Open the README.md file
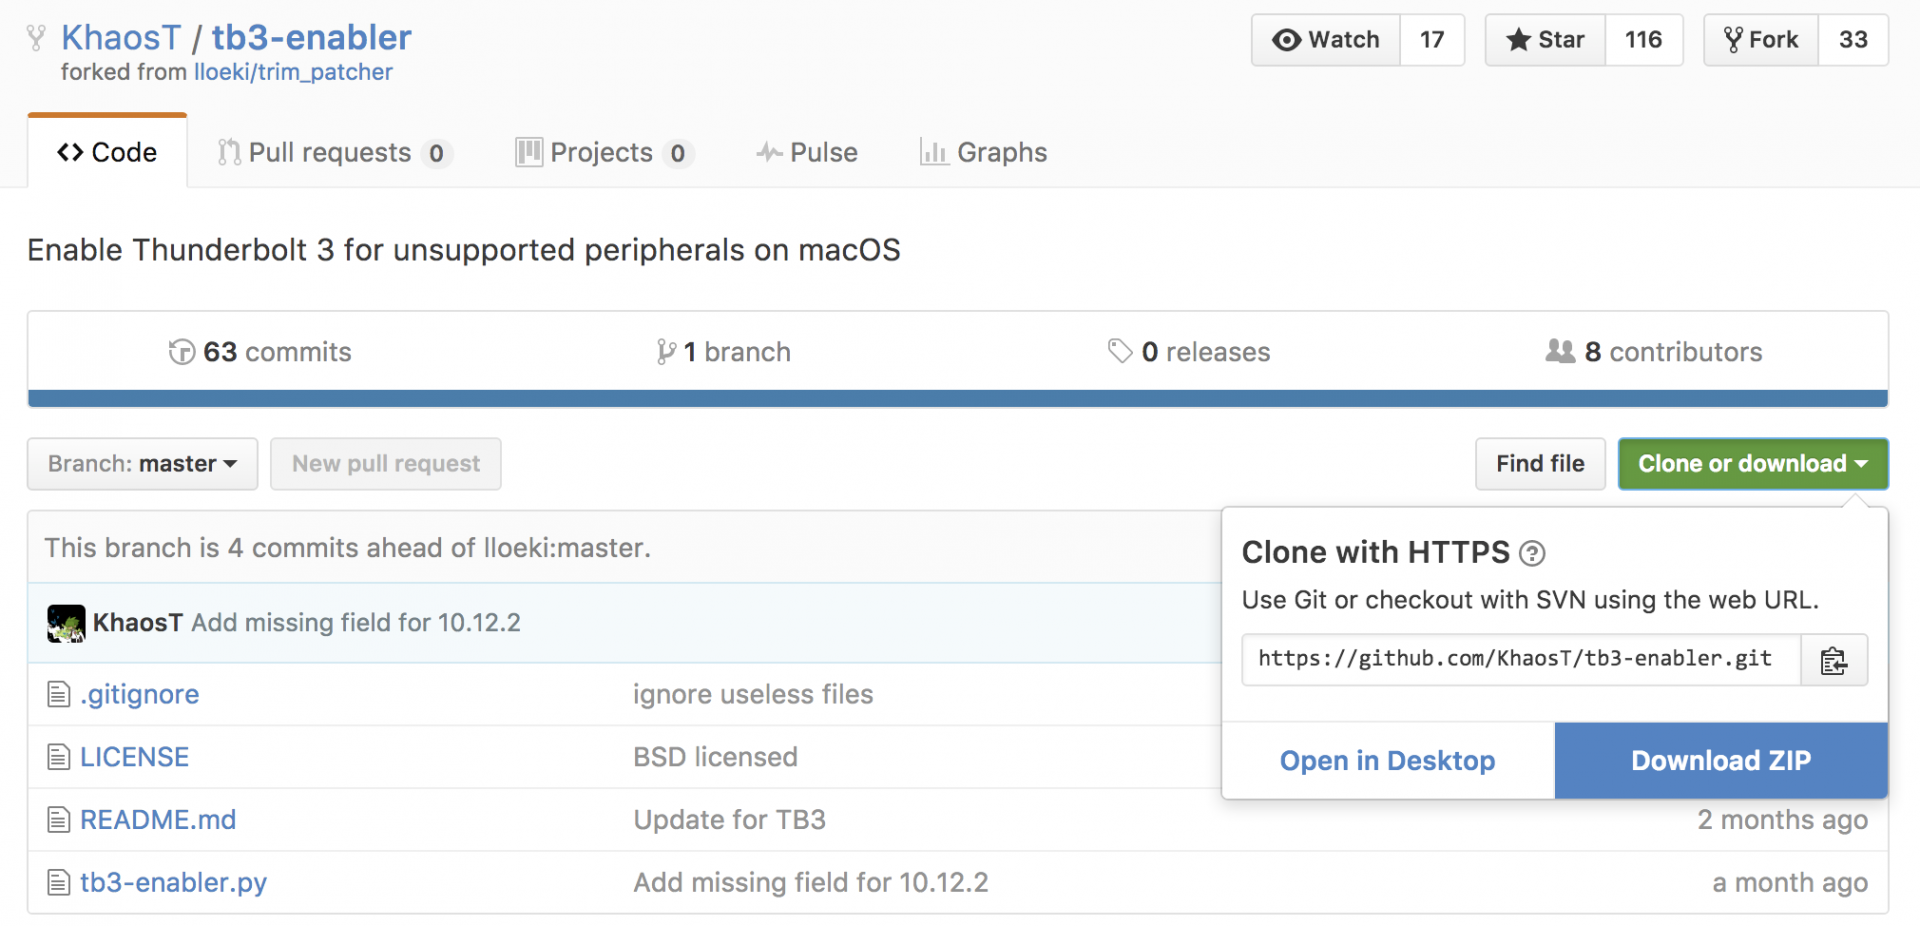Viewport: 1920px width, 926px height. pyautogui.click(x=158, y=820)
